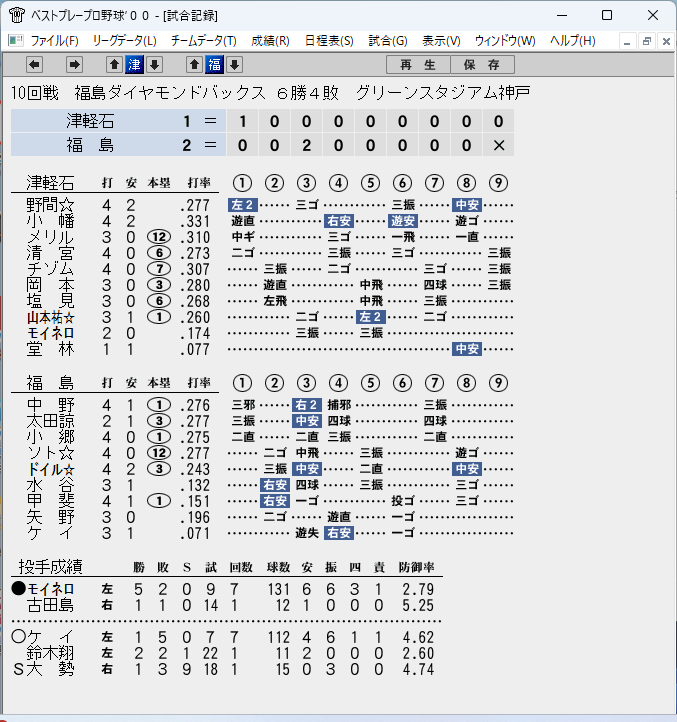Open the 表示(V) menu

click(x=441, y=41)
